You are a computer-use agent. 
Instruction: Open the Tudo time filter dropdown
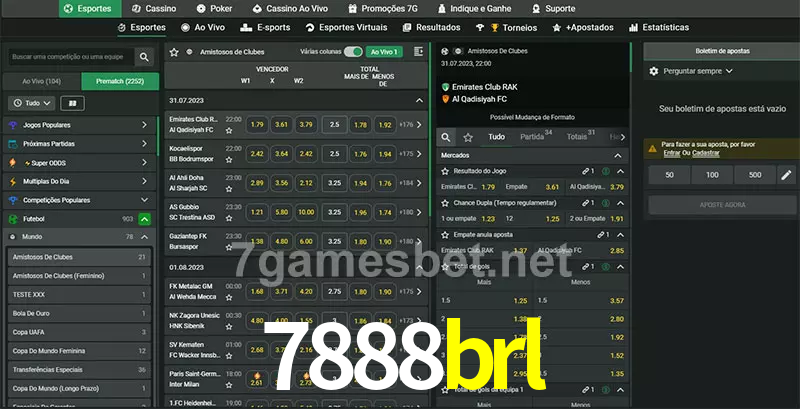pyautogui.click(x=30, y=103)
